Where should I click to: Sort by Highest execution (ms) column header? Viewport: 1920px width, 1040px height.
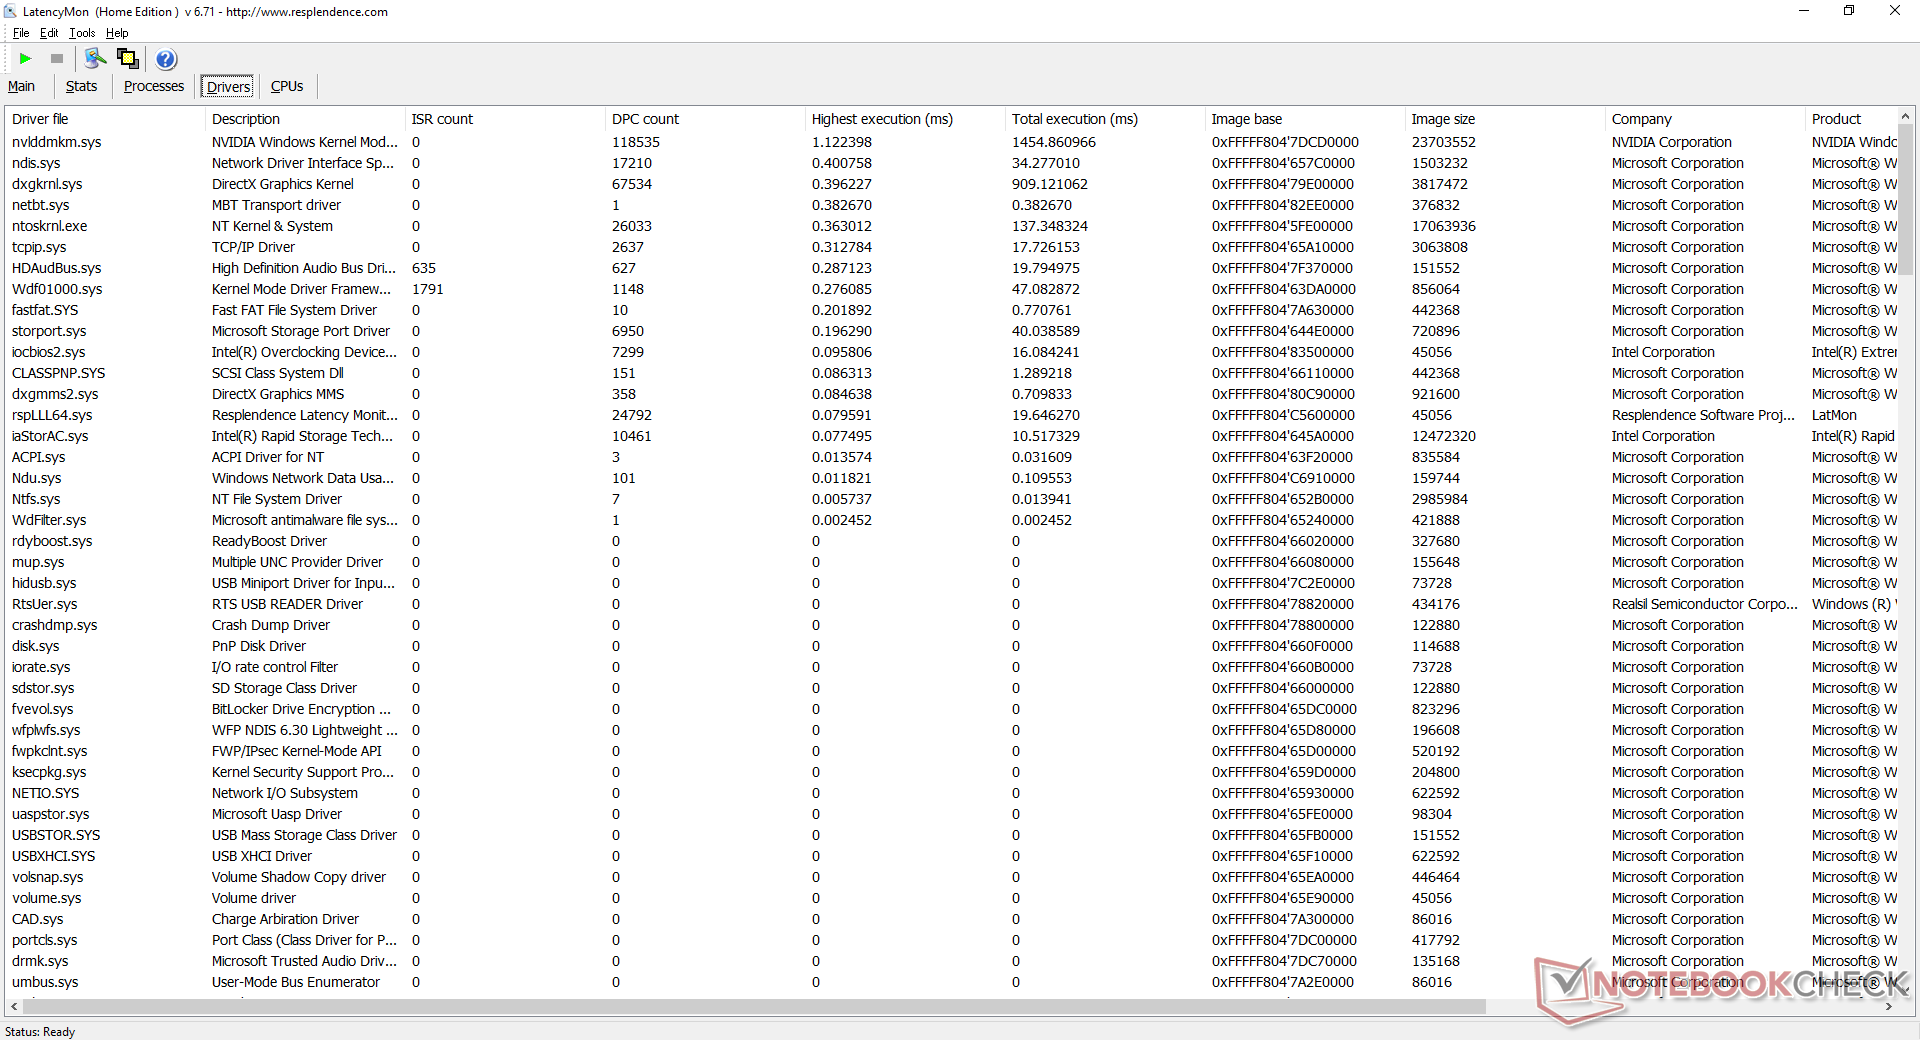(905, 119)
